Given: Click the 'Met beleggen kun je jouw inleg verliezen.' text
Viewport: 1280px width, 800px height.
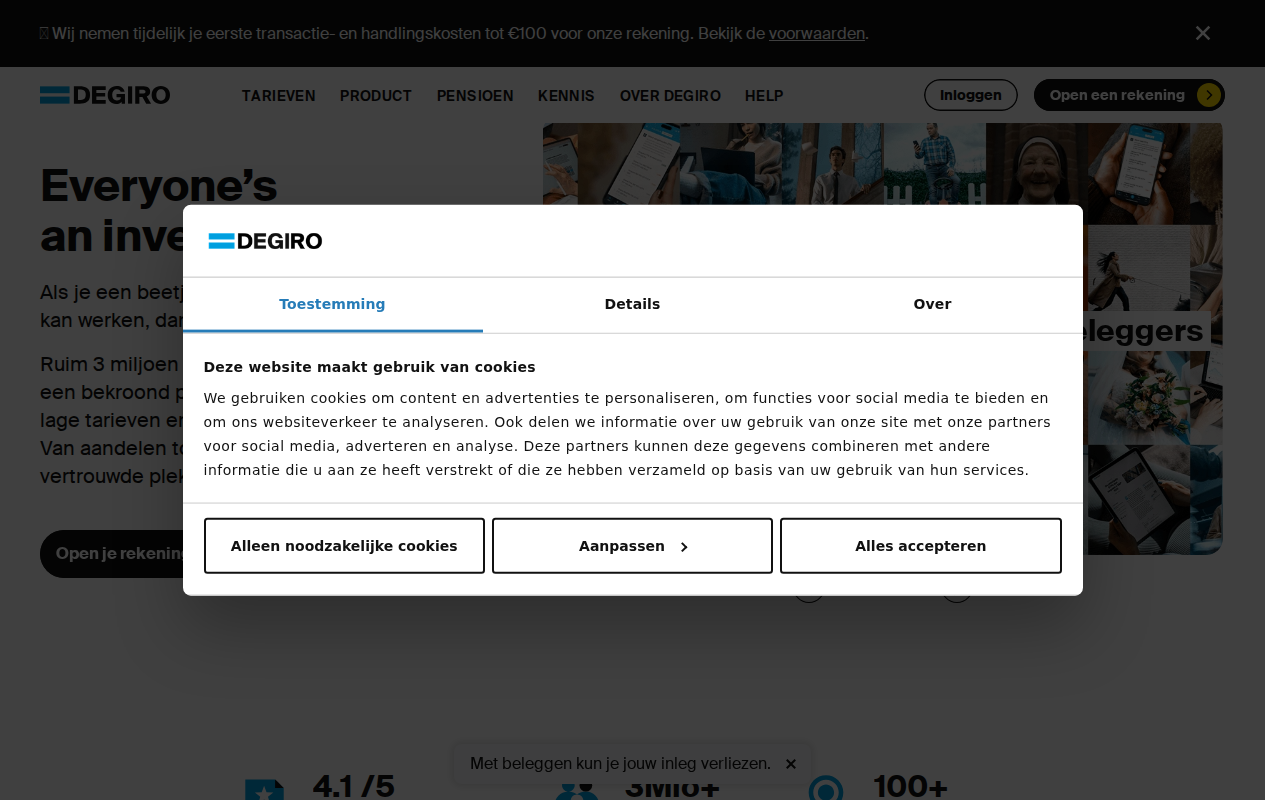Looking at the screenshot, I should point(620,764).
